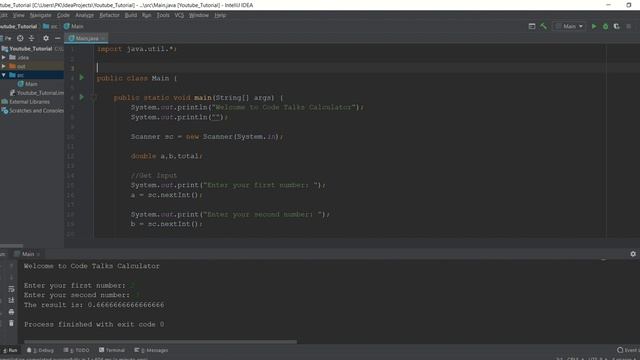640x360 pixels.
Task: Open Run tool window settings gear
Action: [x=633, y=254]
